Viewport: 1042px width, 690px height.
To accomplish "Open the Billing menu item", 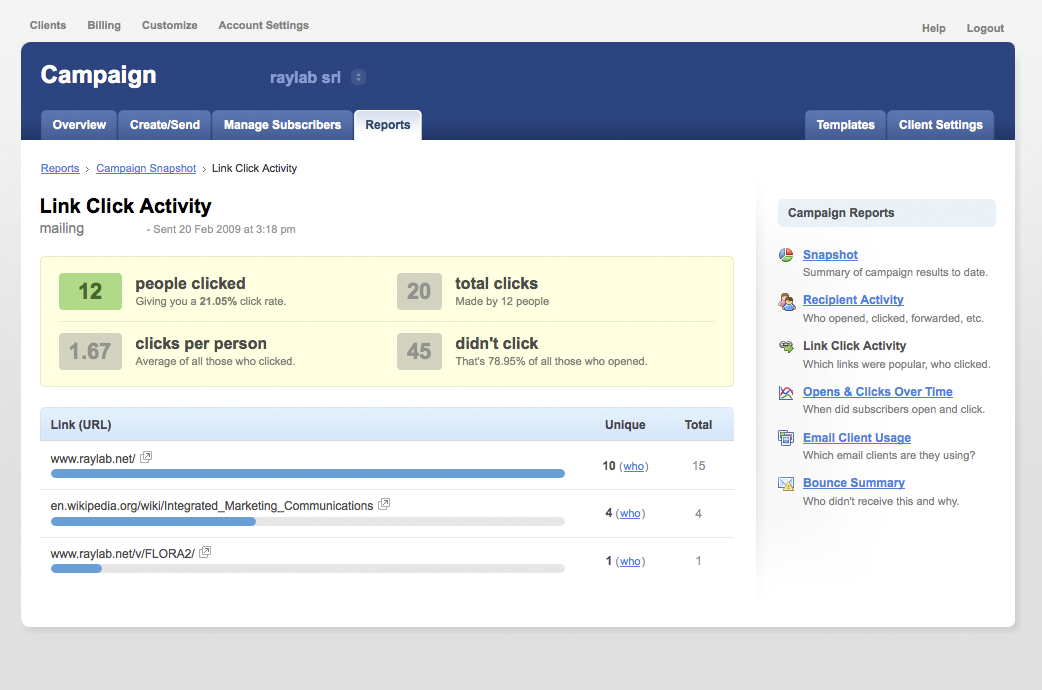I will 104,25.
